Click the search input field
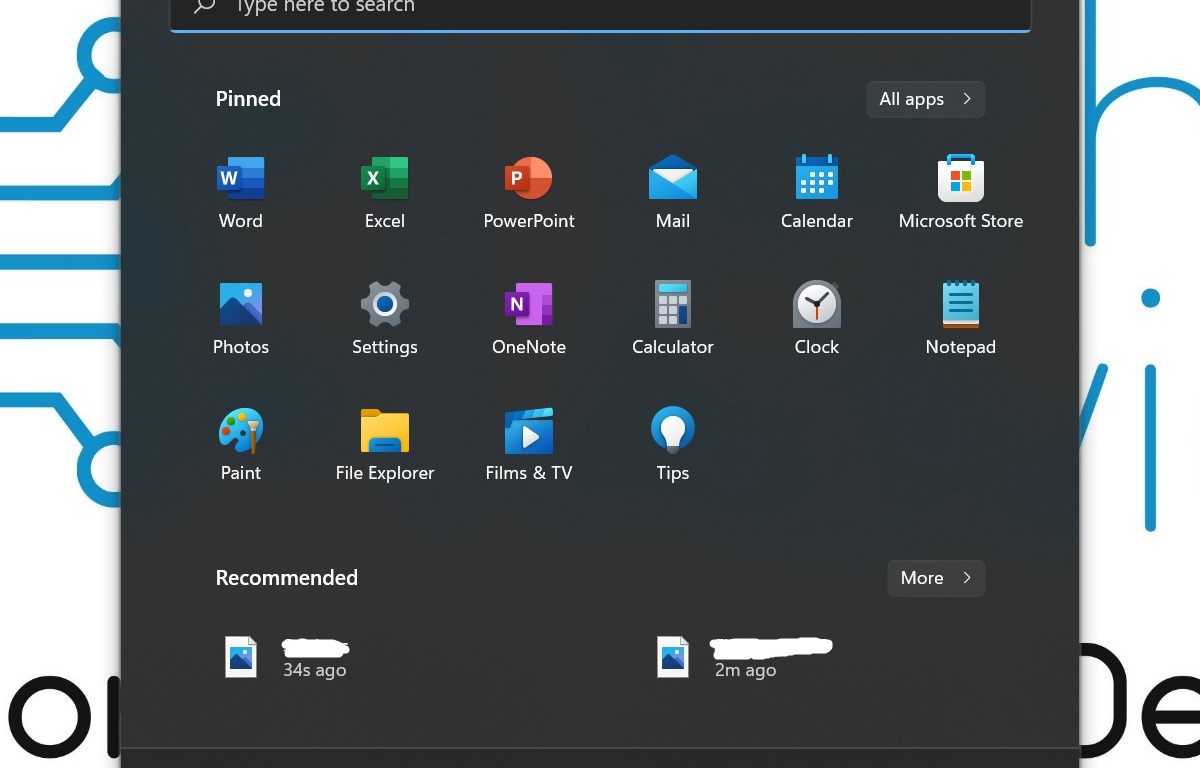Screen dimensions: 1200x768 [x=600, y=8]
